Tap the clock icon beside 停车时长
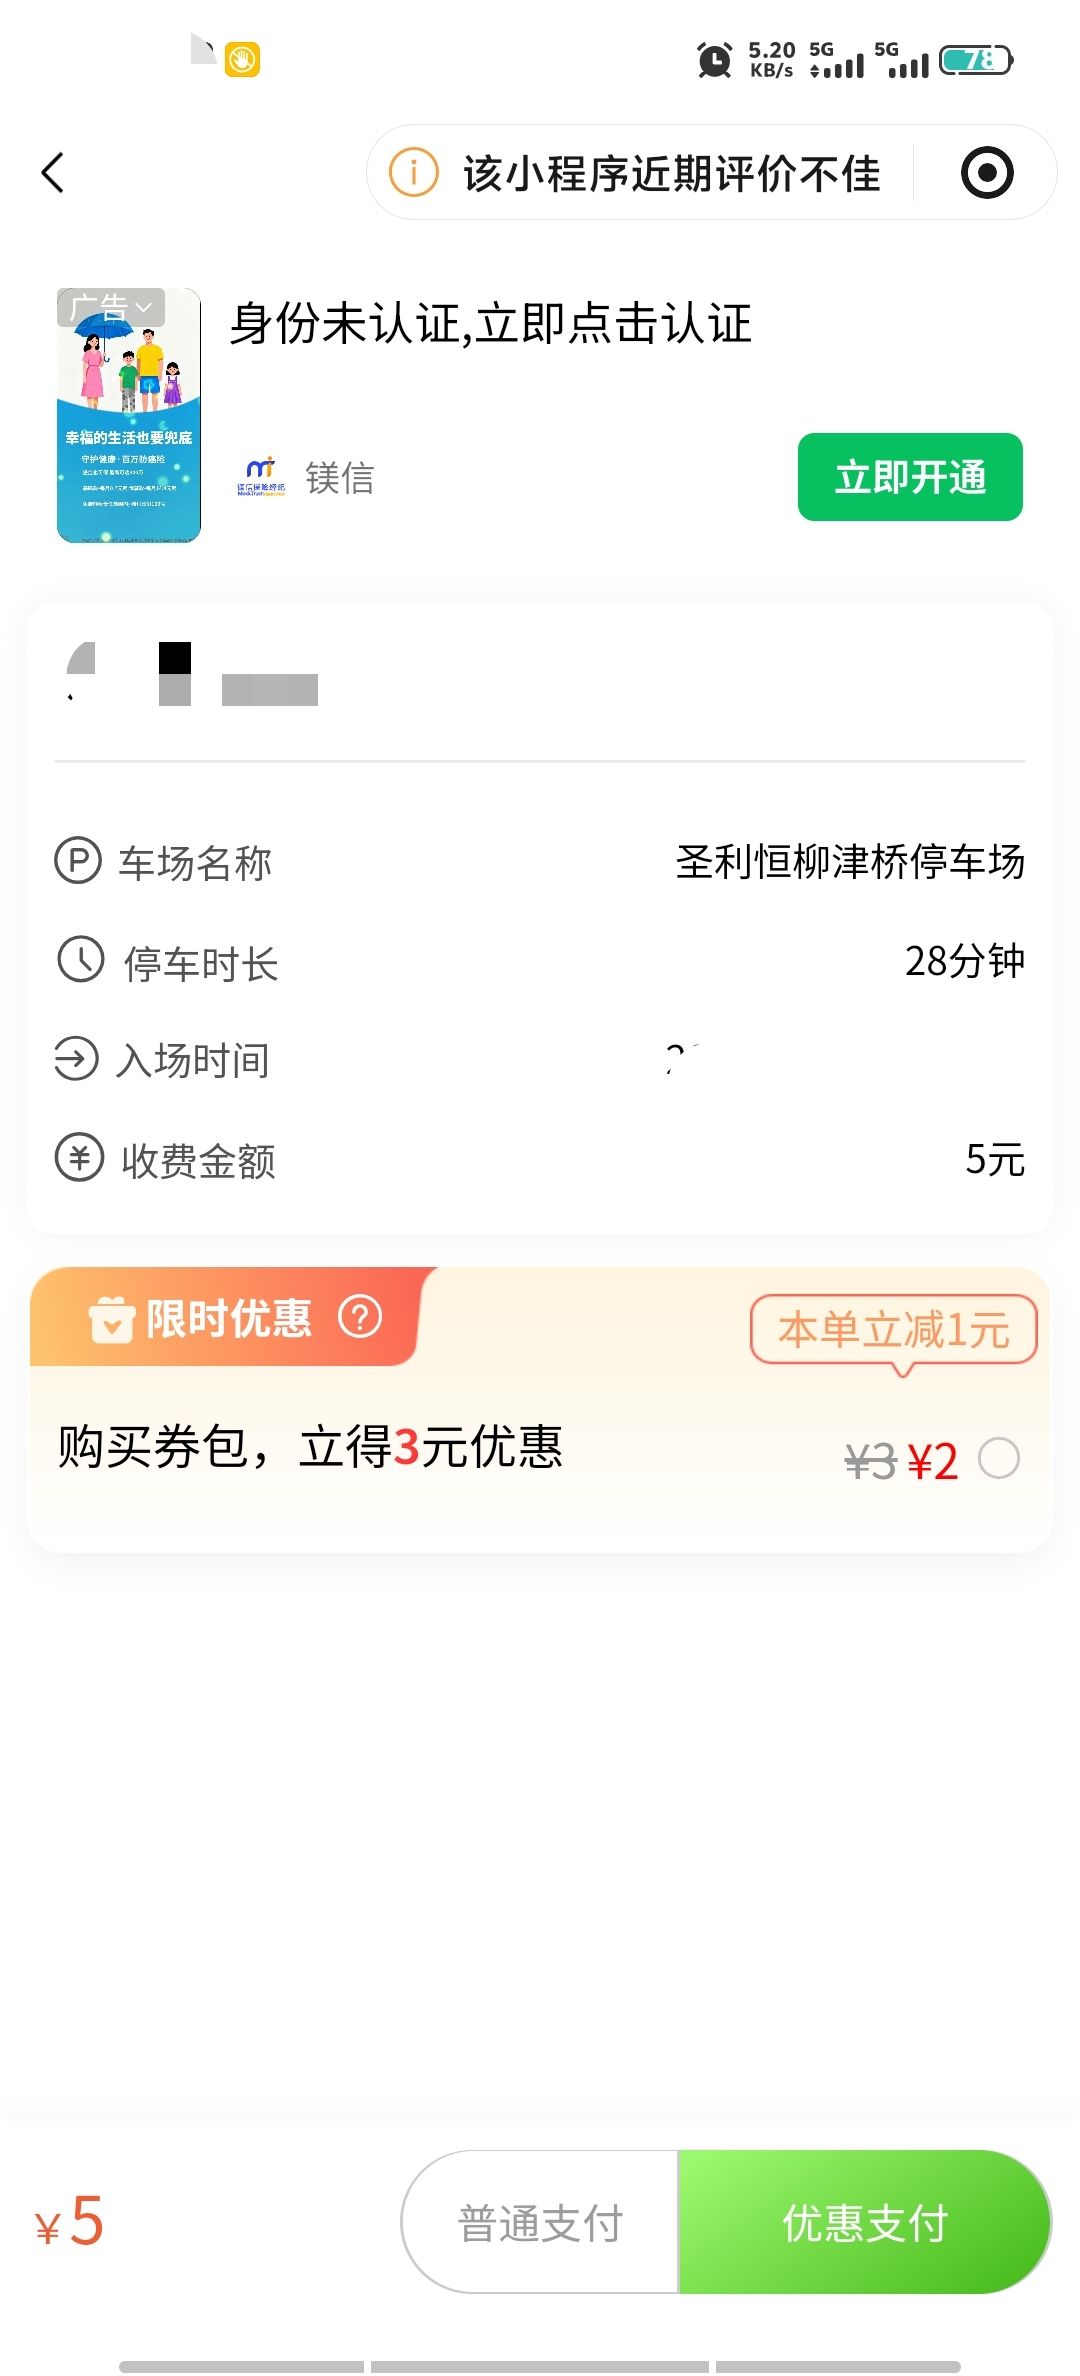Screen dimensions: 1080x2376 coord(80,960)
